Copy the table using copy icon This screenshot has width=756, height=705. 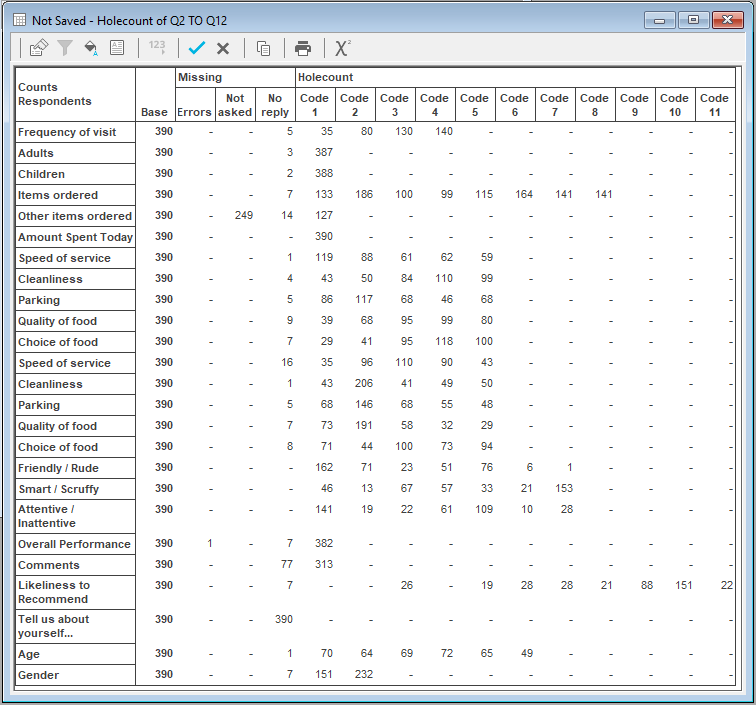(264, 47)
